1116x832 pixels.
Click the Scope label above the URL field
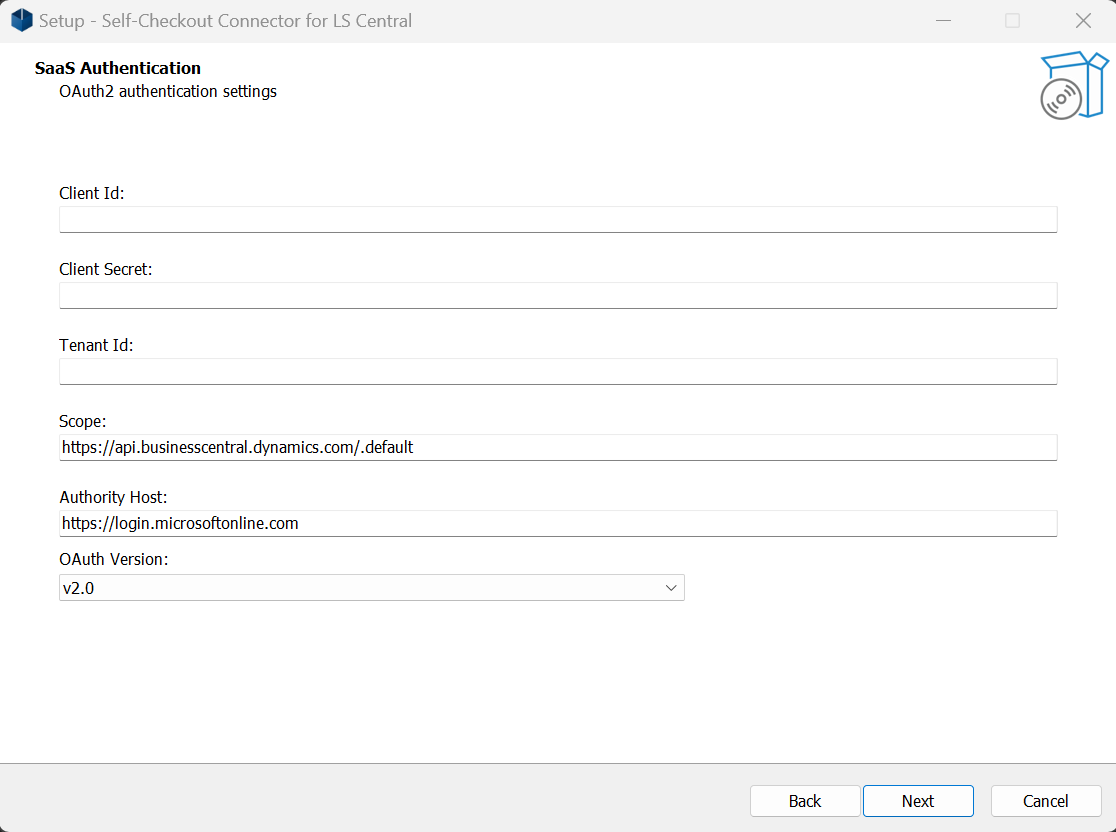coord(82,421)
